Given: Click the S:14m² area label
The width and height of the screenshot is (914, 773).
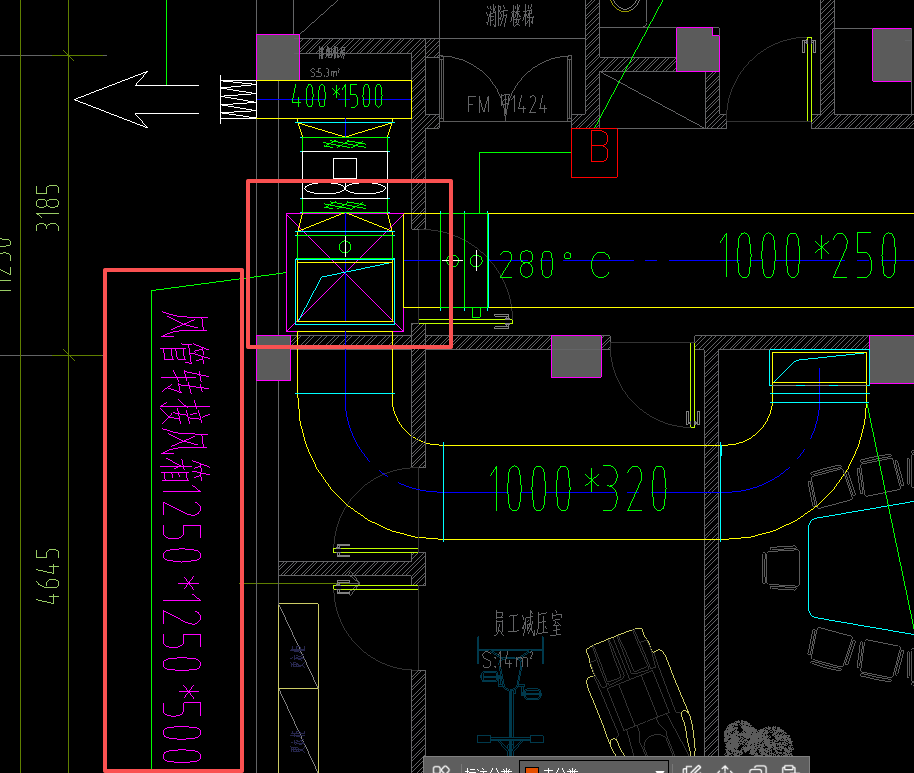Looking at the screenshot, I should [507, 660].
